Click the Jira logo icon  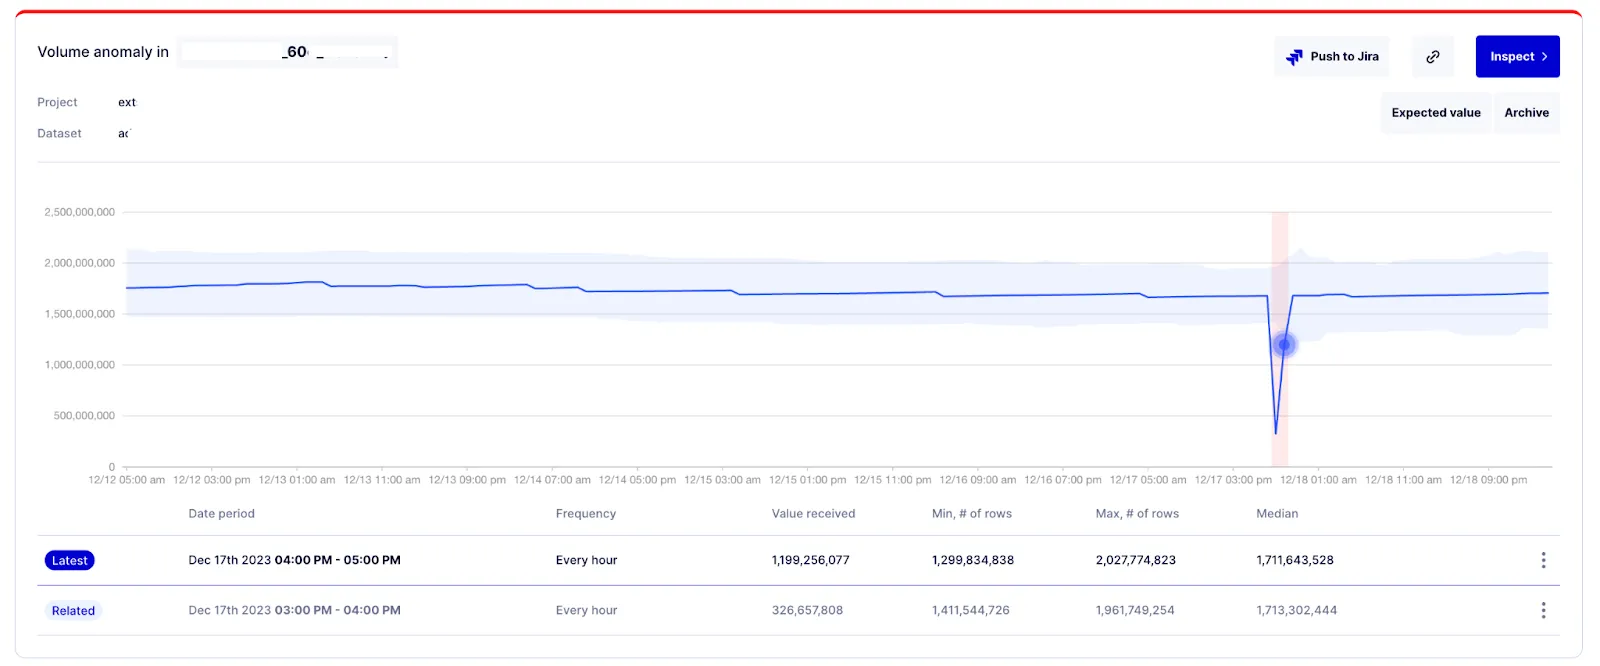pyautogui.click(x=1294, y=57)
